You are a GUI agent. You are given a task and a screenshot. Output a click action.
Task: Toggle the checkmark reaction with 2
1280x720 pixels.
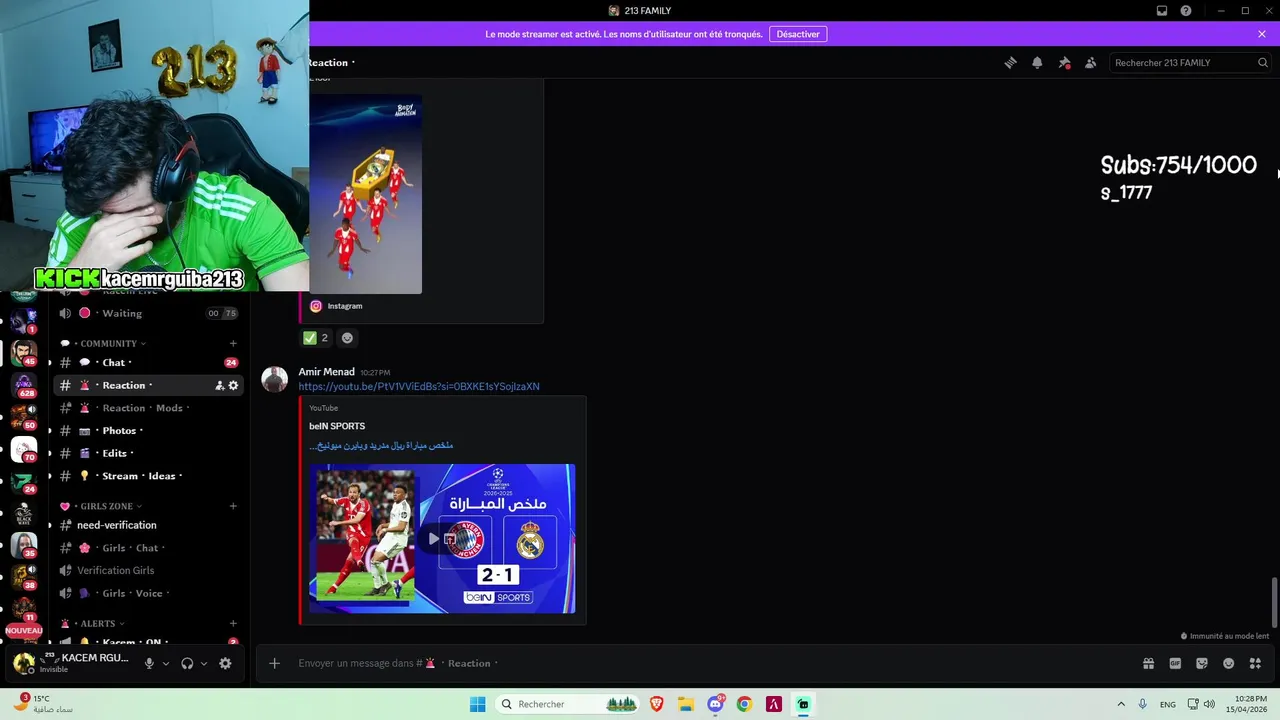[x=316, y=338]
